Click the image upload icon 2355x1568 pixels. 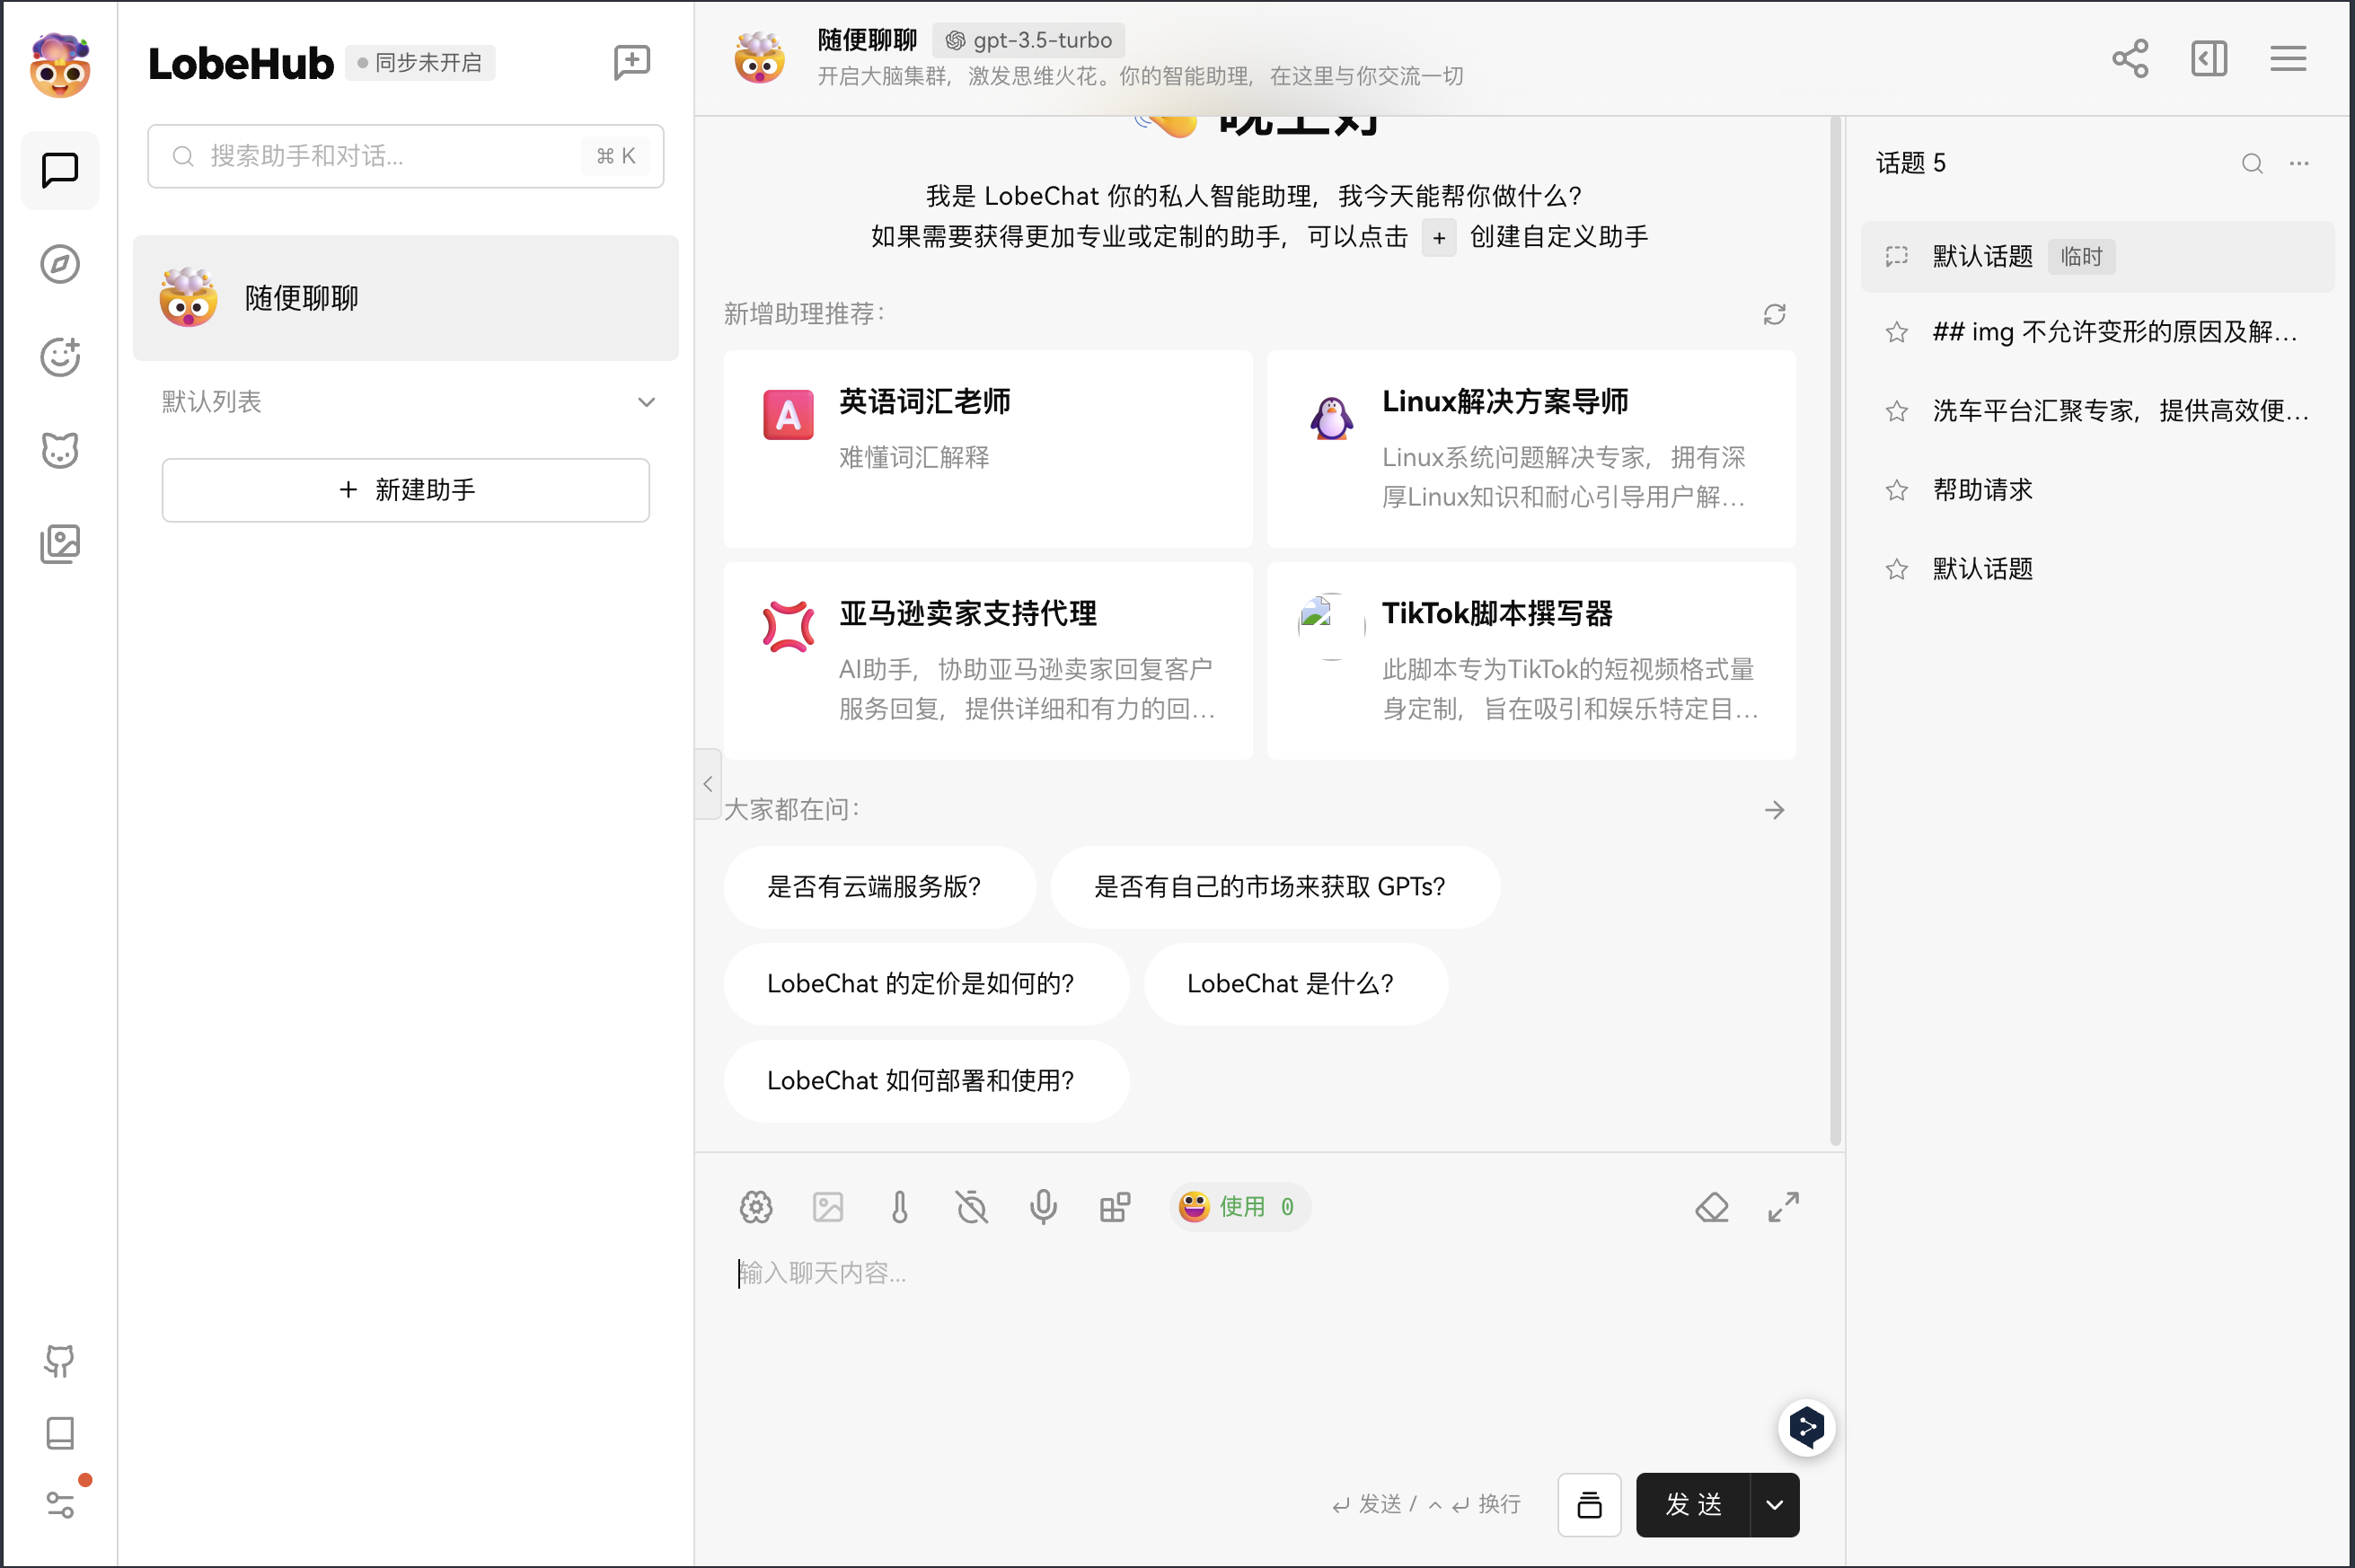click(x=828, y=1207)
